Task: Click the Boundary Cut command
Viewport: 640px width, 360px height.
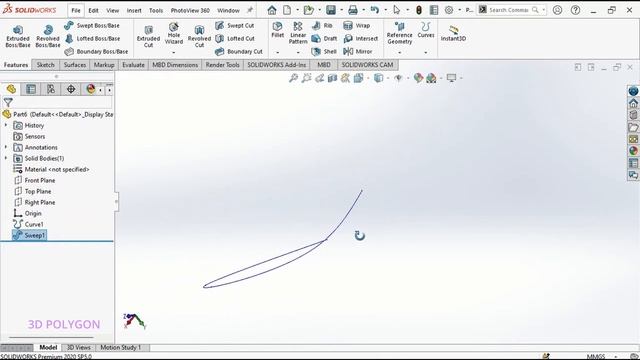Action: 239,51
